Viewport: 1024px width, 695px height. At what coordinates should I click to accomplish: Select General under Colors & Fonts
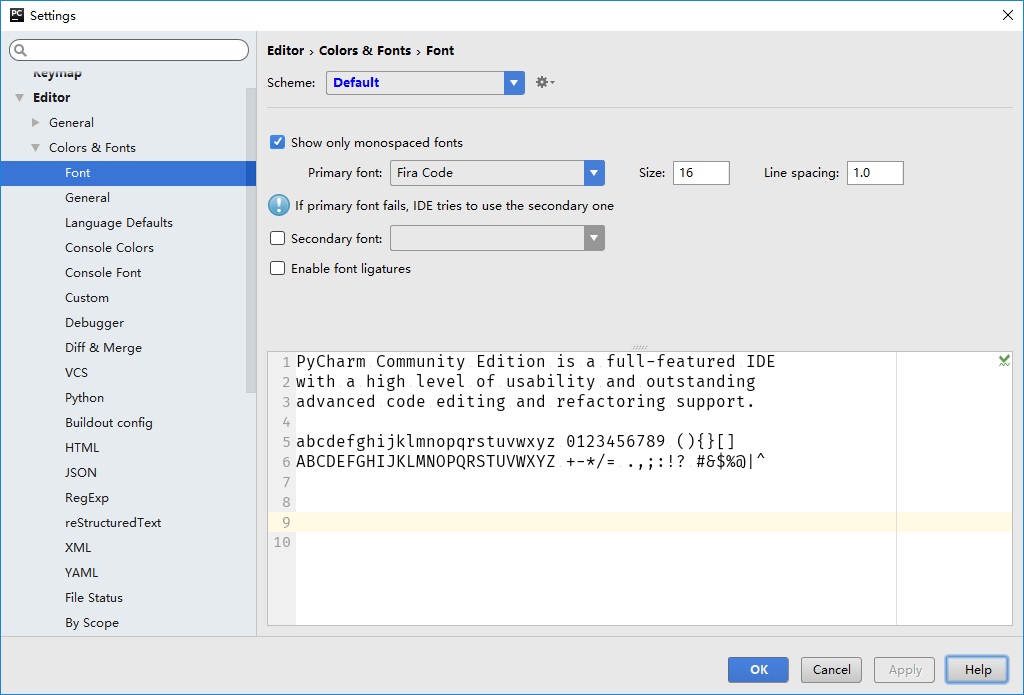88,198
